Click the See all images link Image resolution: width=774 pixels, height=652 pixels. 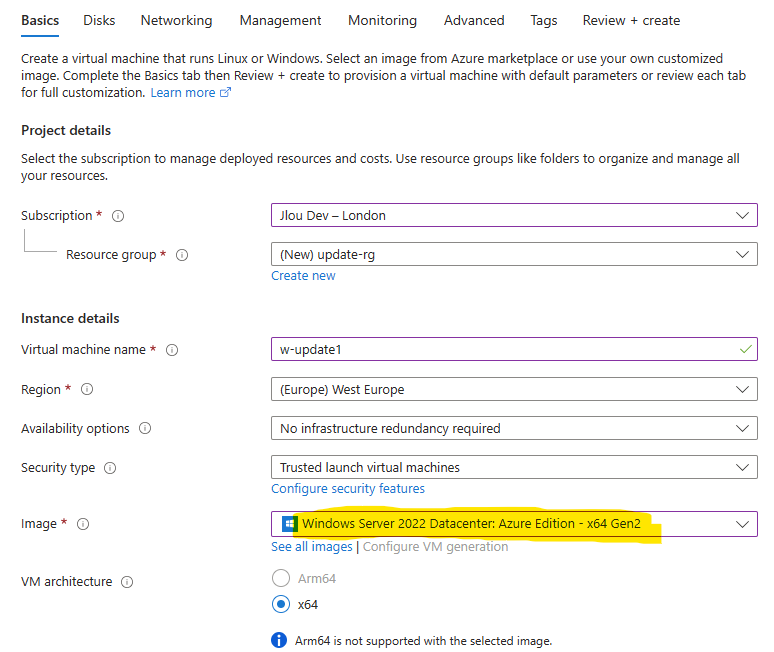311,547
